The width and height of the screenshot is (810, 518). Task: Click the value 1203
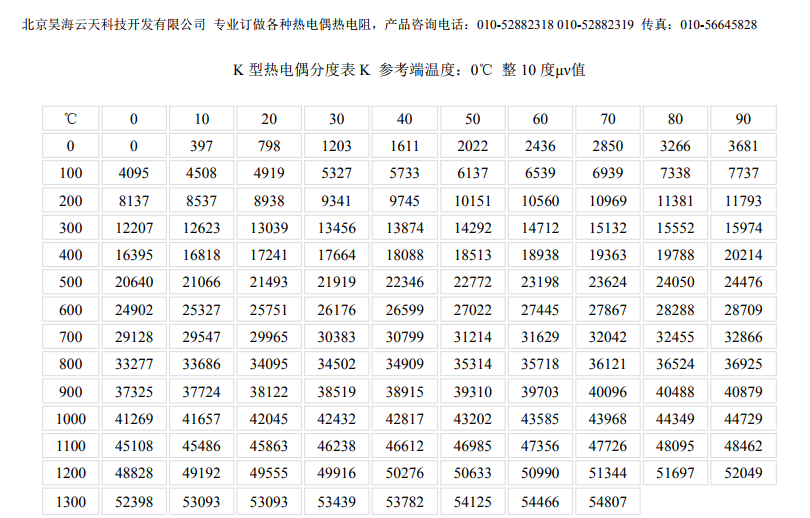pos(336,146)
